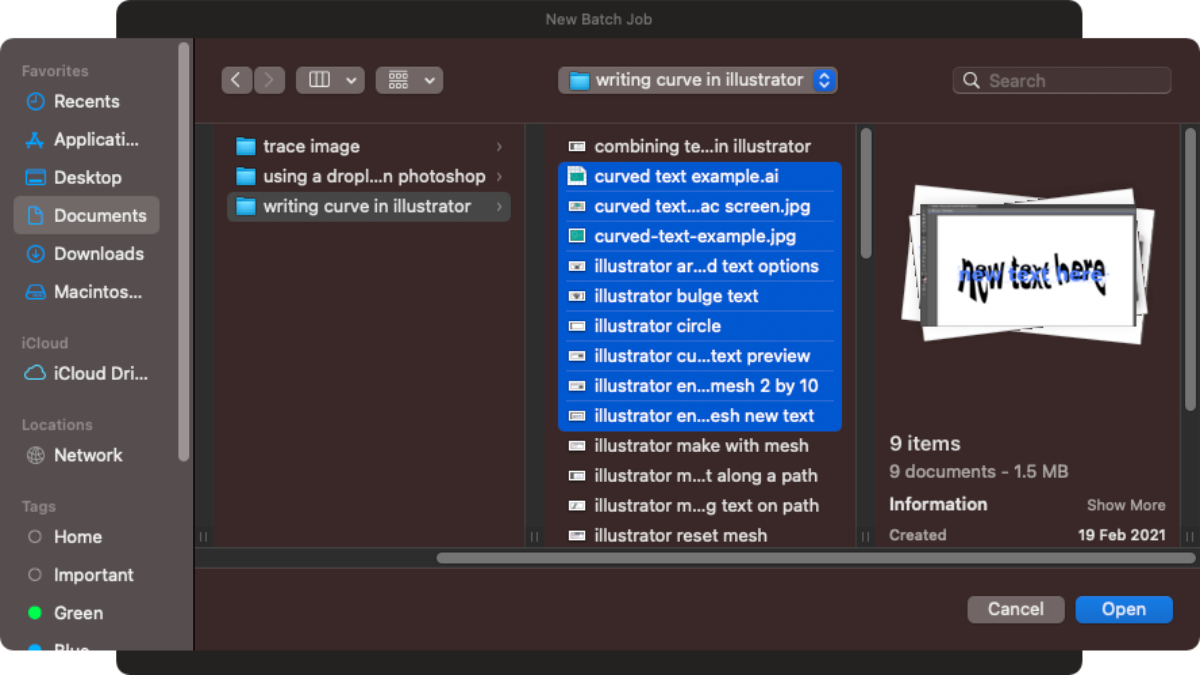The height and width of the screenshot is (675, 1200).
Task: Open Network in the sidebar
Action: coord(86,455)
